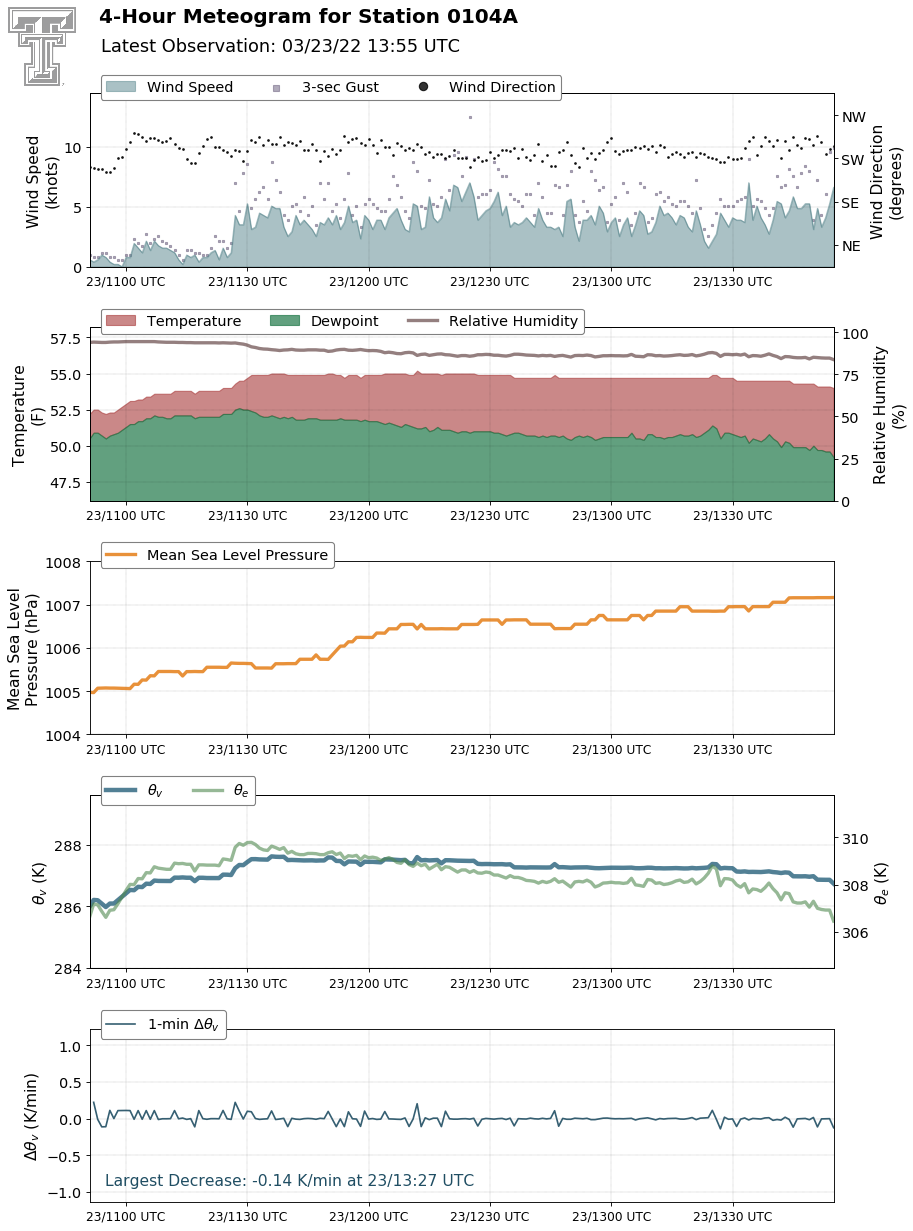Click the Relative Humidity legend line sample

(423, 321)
